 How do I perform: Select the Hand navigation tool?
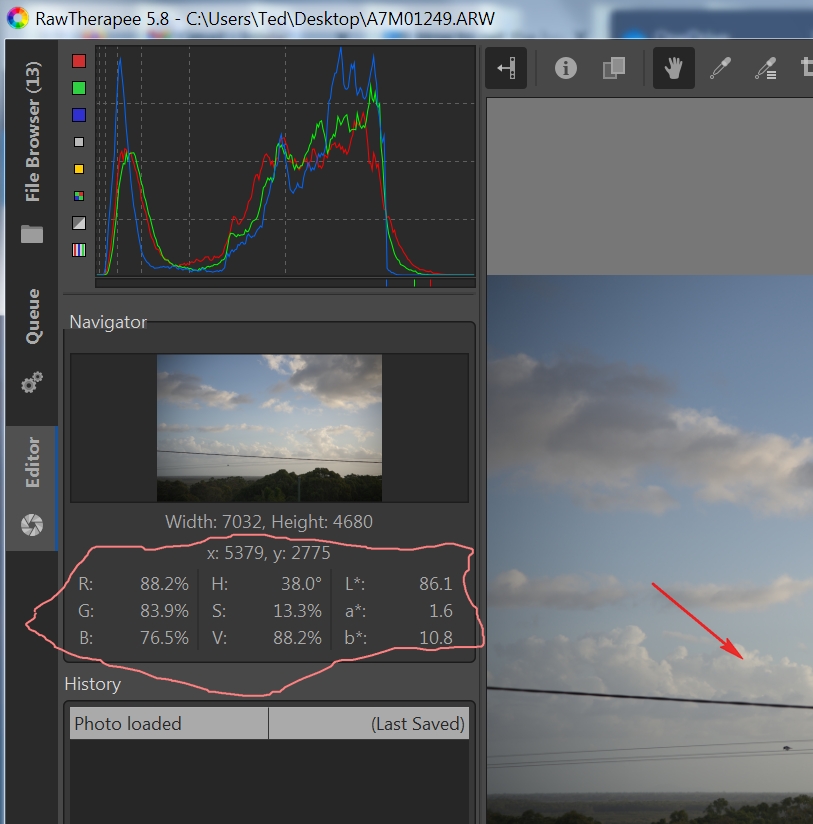(x=673, y=68)
